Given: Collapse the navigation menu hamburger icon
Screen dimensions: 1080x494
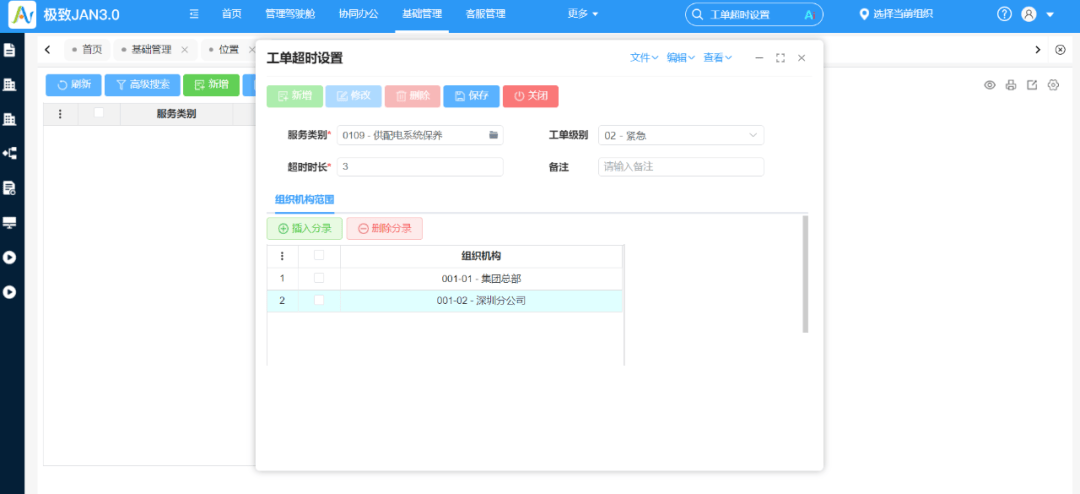Looking at the screenshot, I should (194, 14).
